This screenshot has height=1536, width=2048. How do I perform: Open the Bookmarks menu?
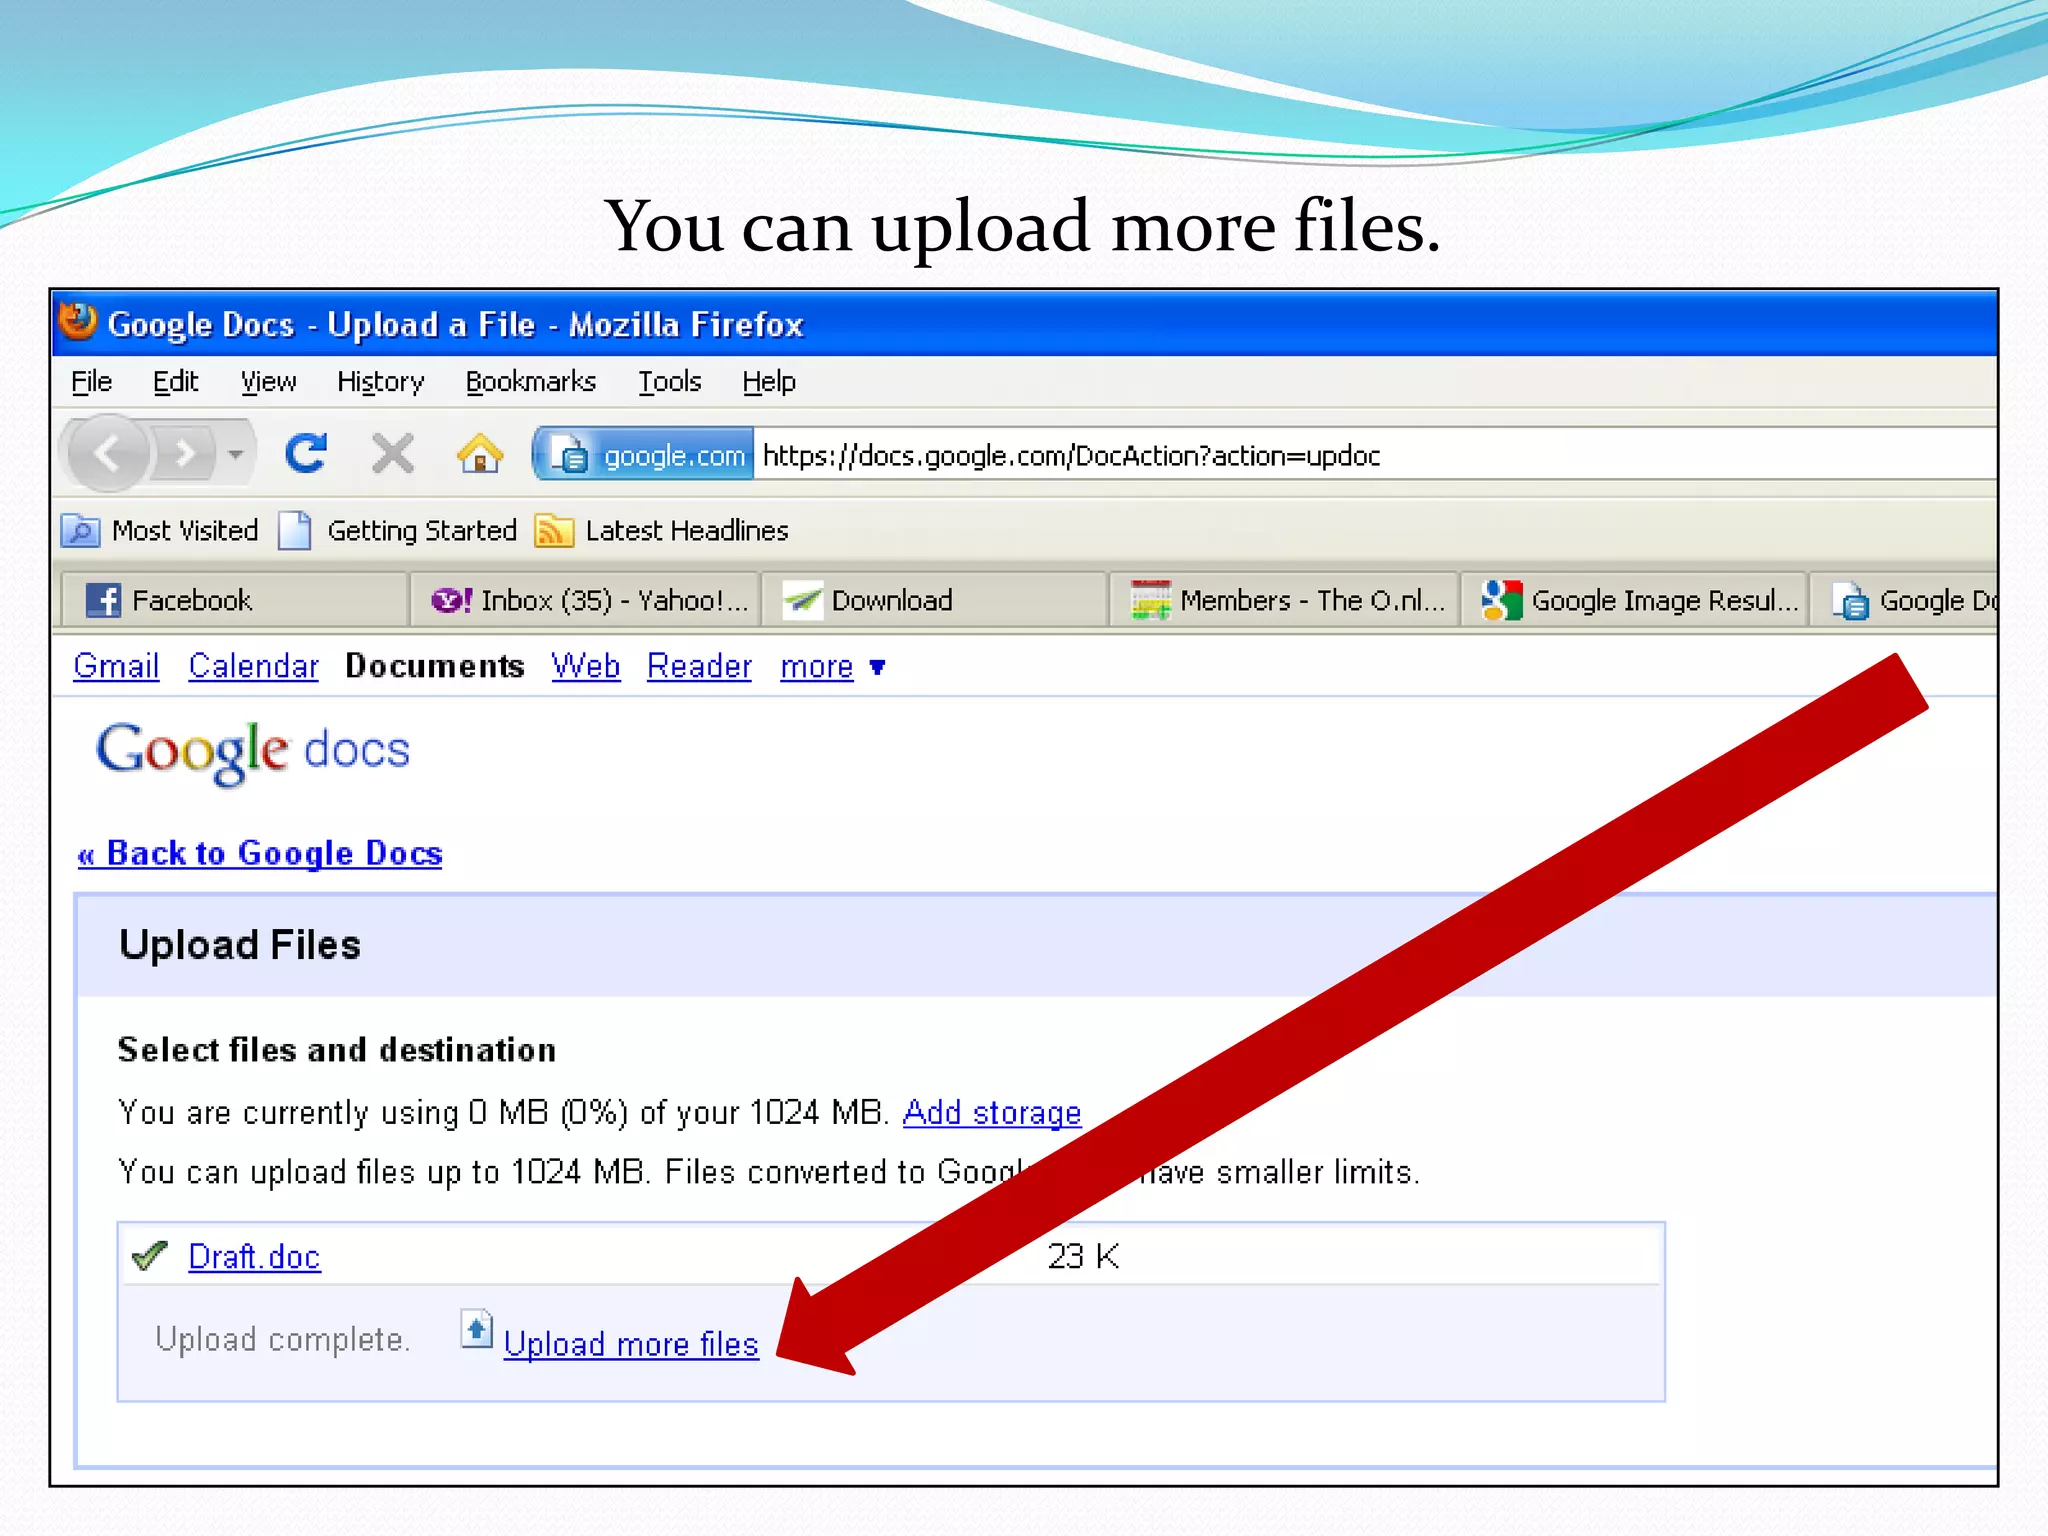pyautogui.click(x=530, y=382)
